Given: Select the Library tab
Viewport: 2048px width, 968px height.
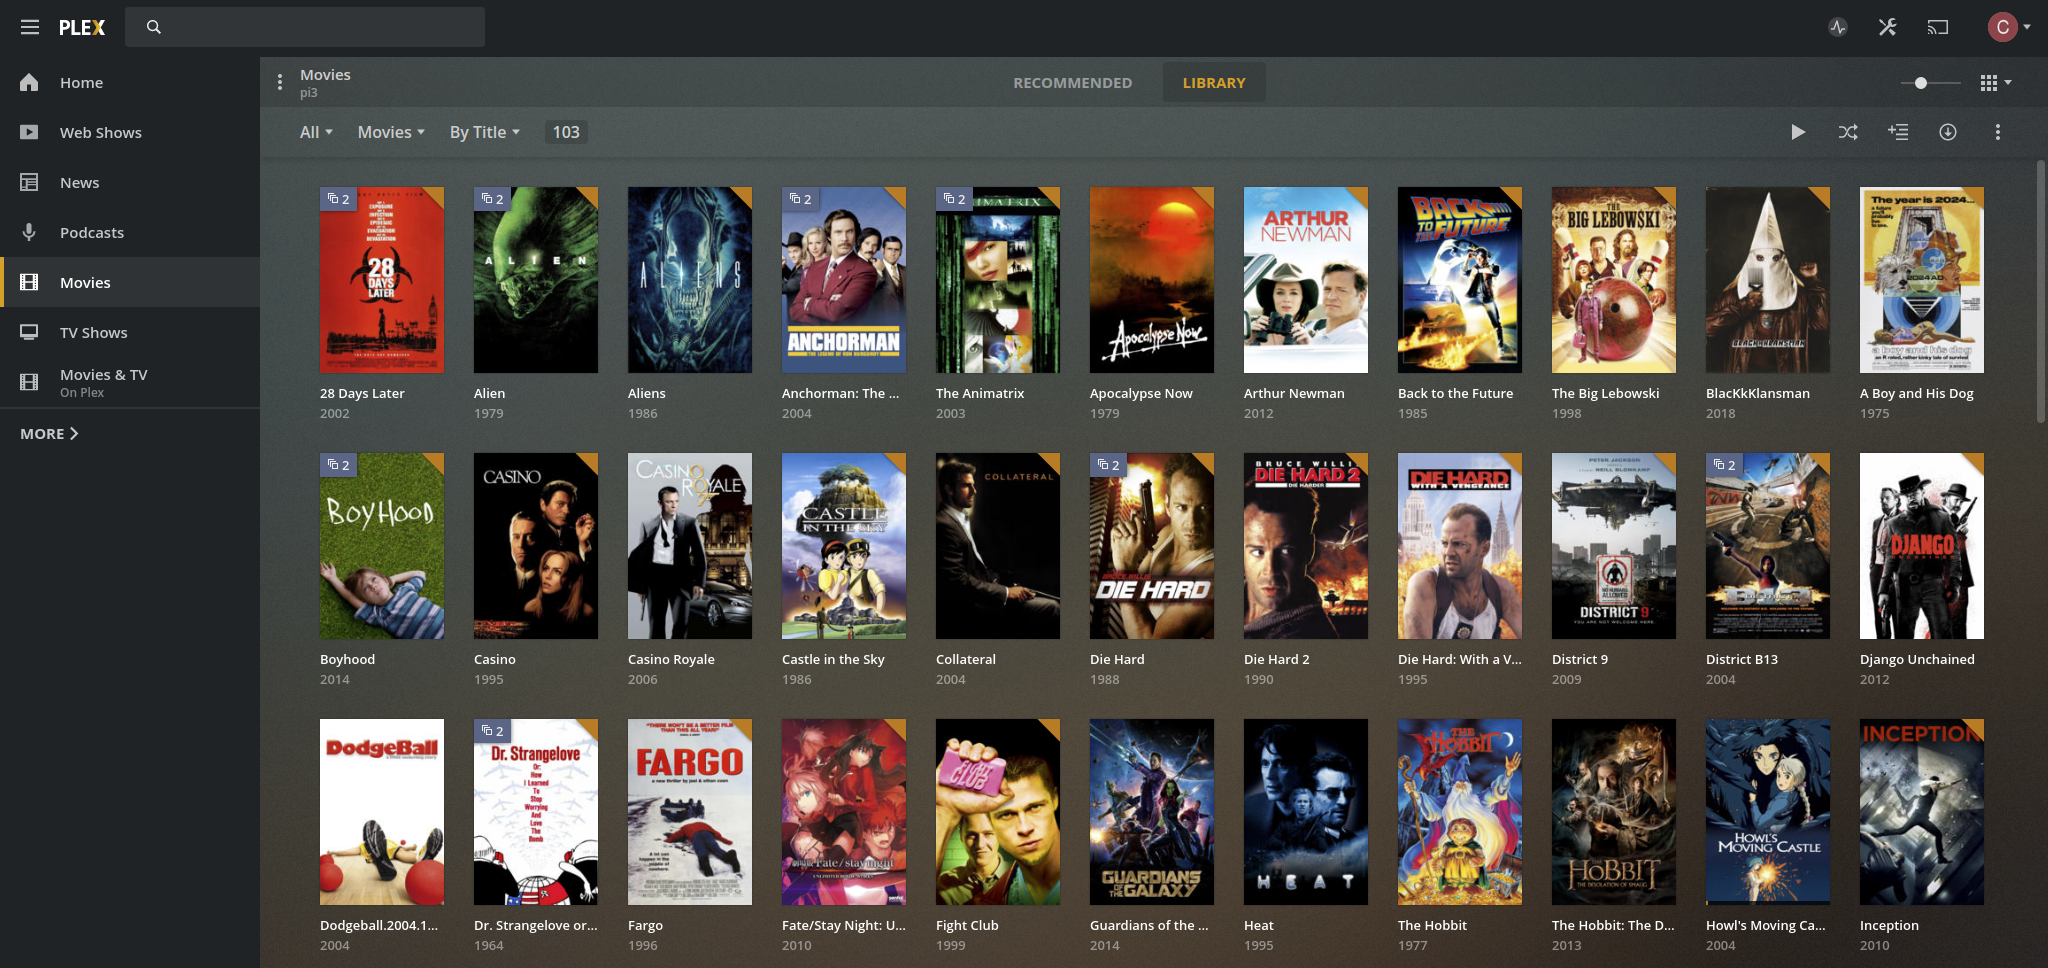Looking at the screenshot, I should [1213, 83].
